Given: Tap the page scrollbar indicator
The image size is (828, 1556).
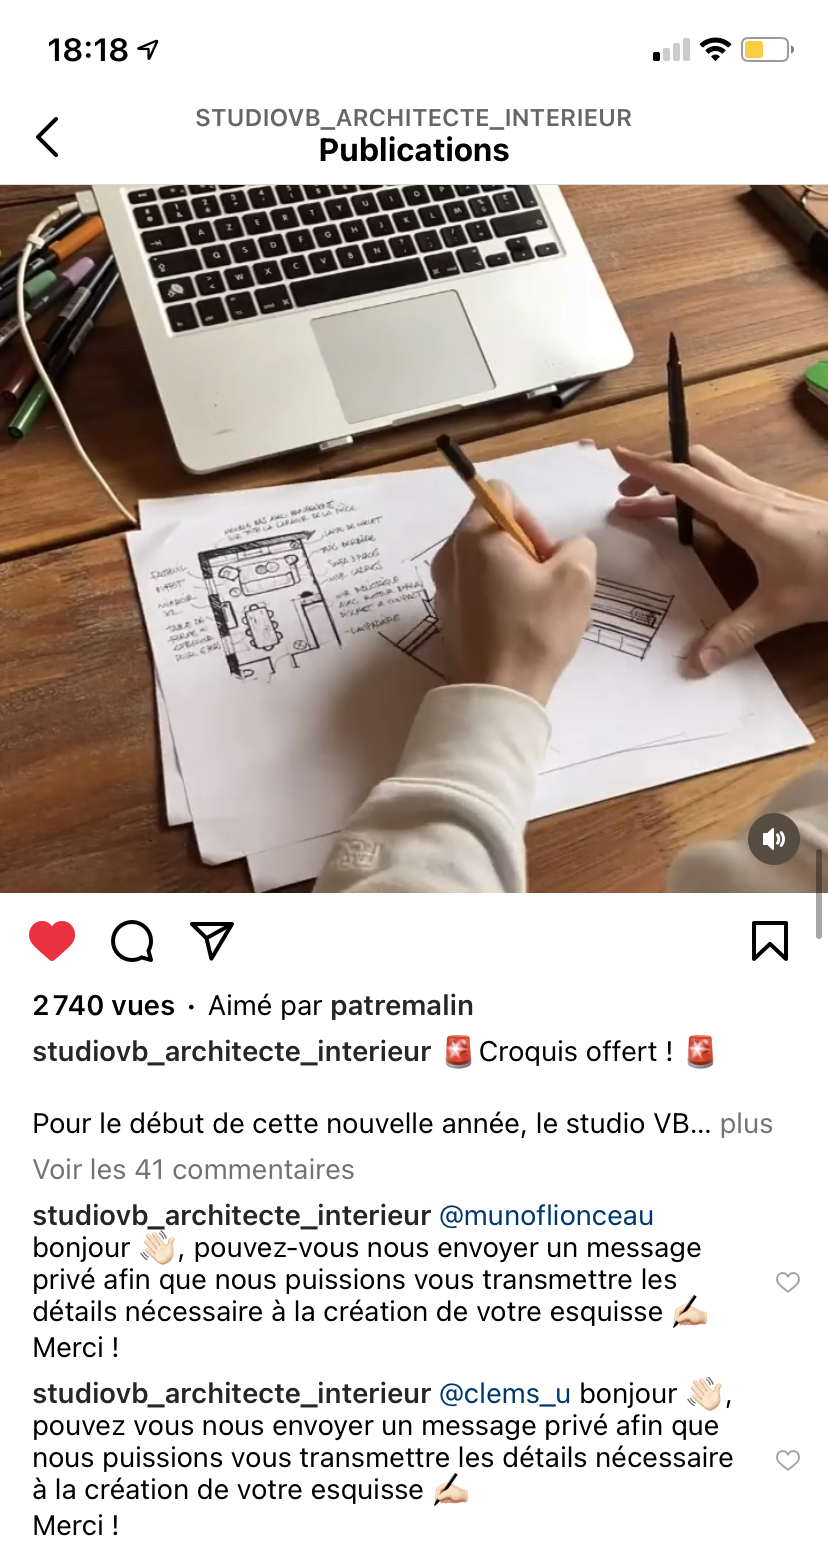Looking at the screenshot, I should point(820,894).
